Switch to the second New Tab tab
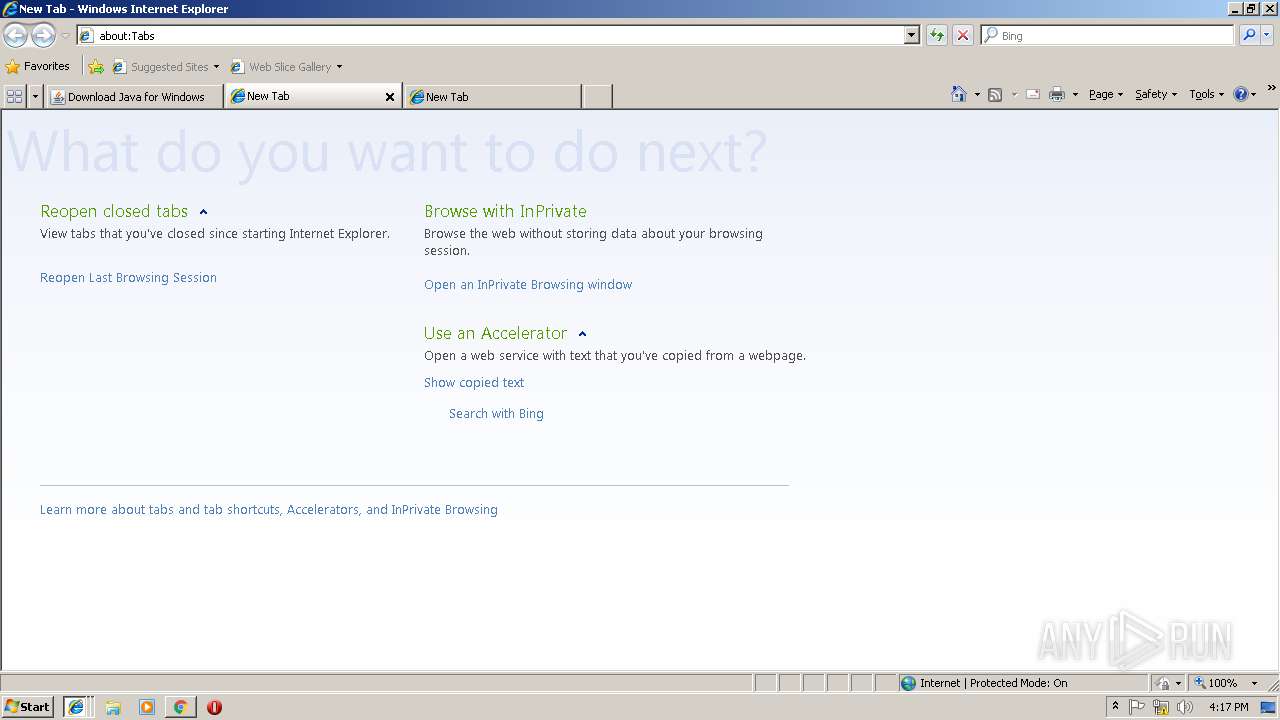Screen dimensions: 1280x720 (x=493, y=96)
